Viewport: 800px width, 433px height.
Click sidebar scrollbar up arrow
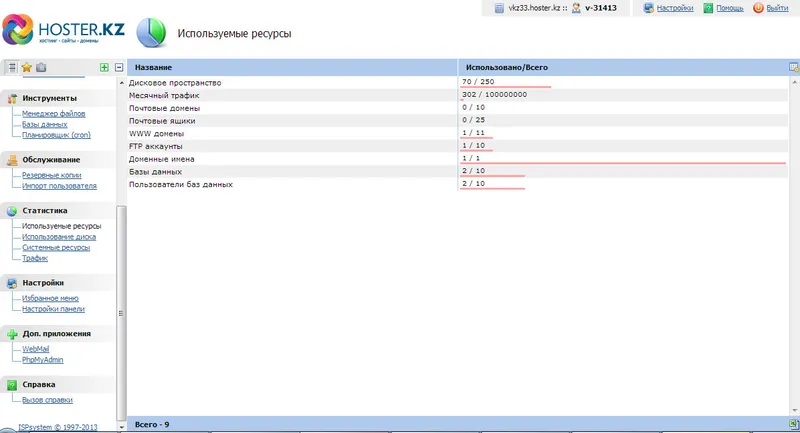click(121, 83)
